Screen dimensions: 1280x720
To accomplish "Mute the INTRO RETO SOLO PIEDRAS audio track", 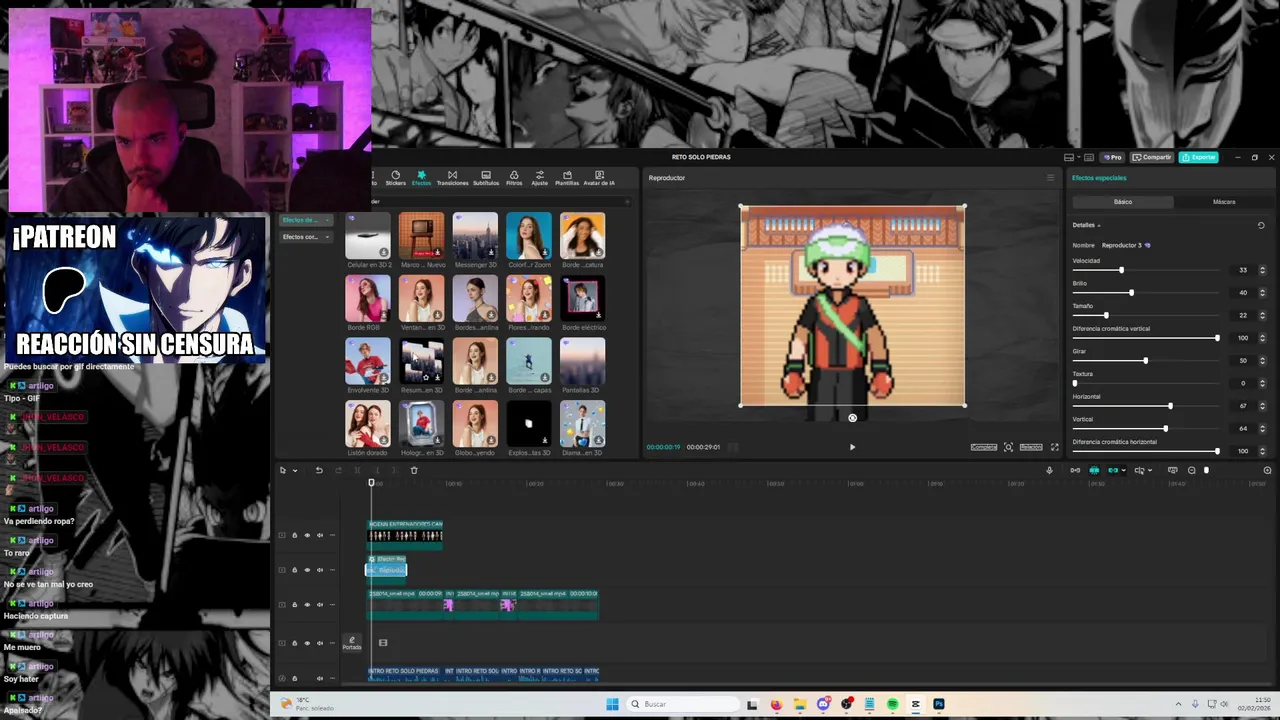I will [320, 678].
